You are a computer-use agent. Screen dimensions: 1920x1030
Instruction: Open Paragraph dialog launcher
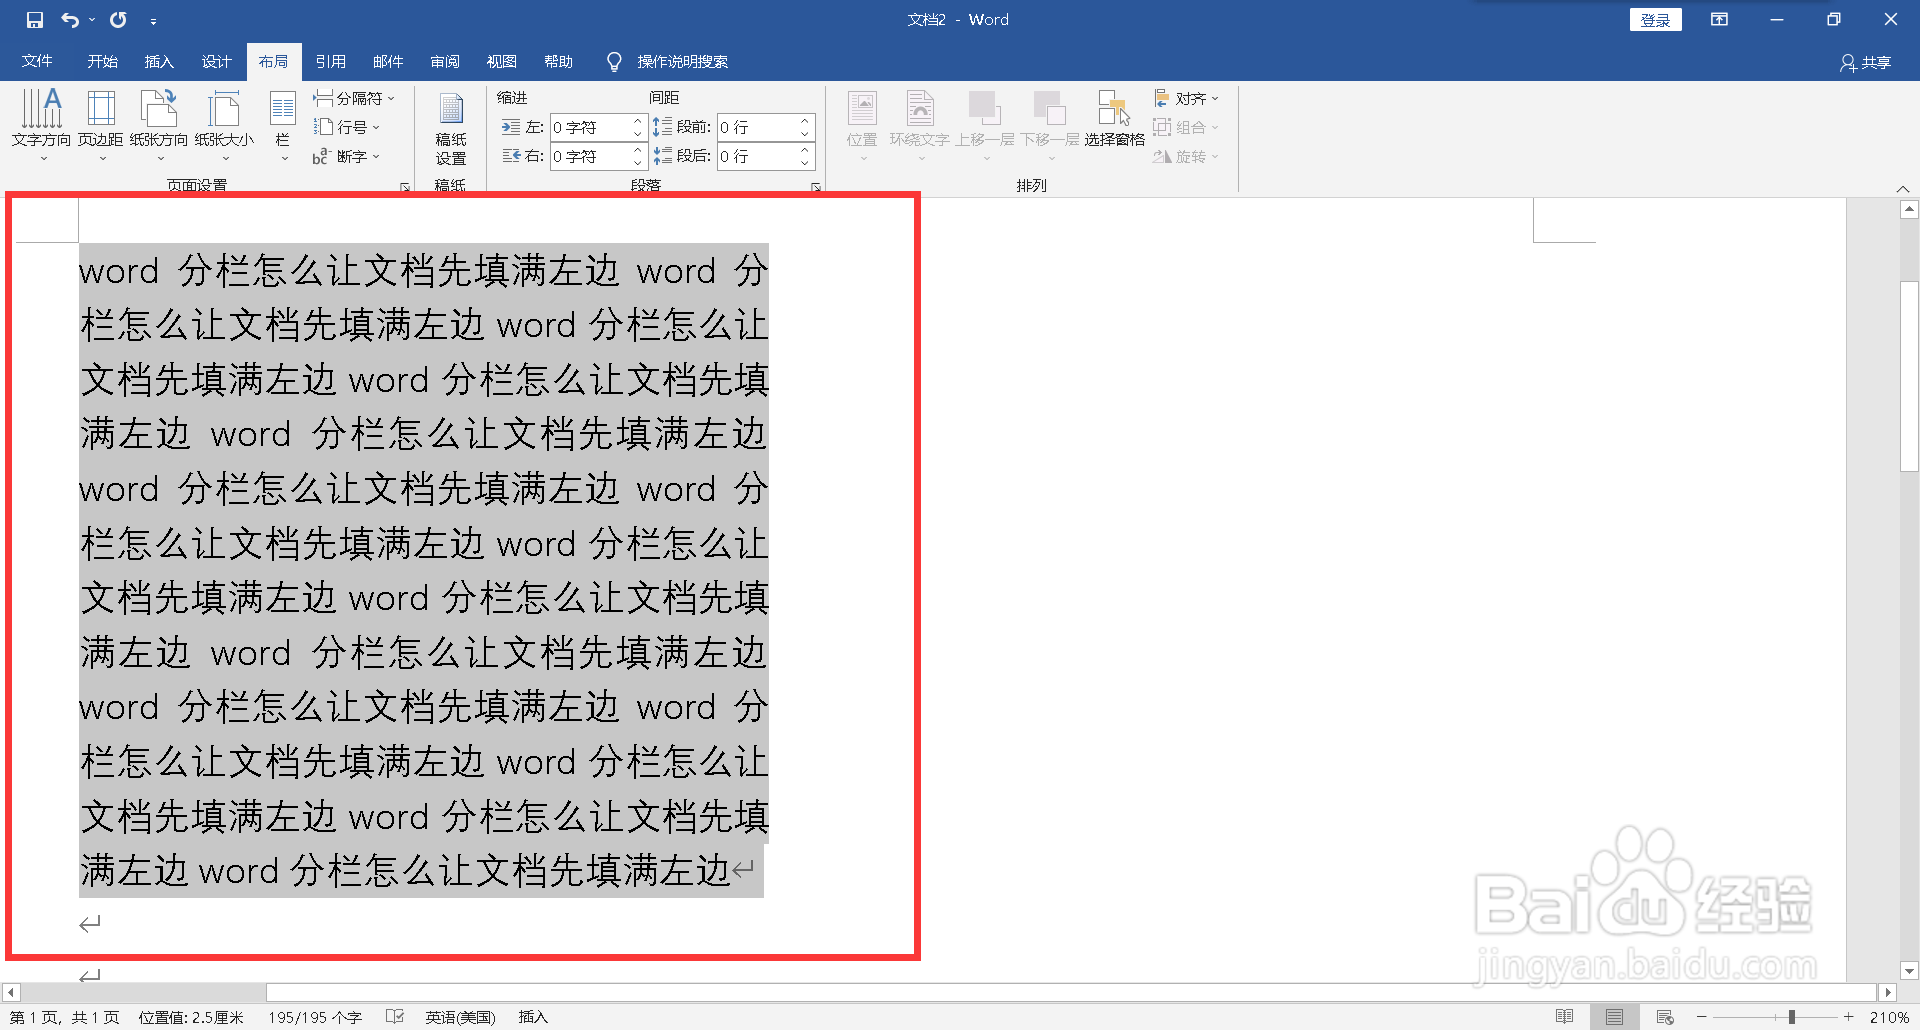click(816, 187)
